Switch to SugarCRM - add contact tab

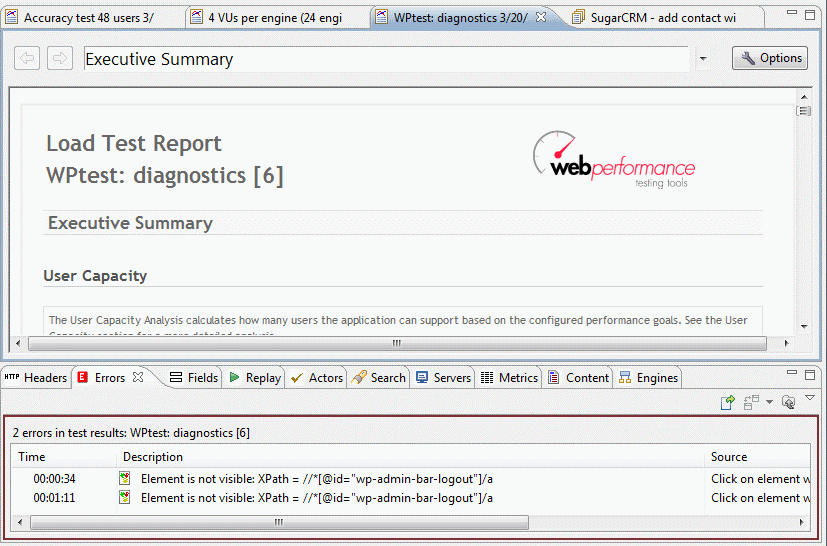tap(663, 17)
